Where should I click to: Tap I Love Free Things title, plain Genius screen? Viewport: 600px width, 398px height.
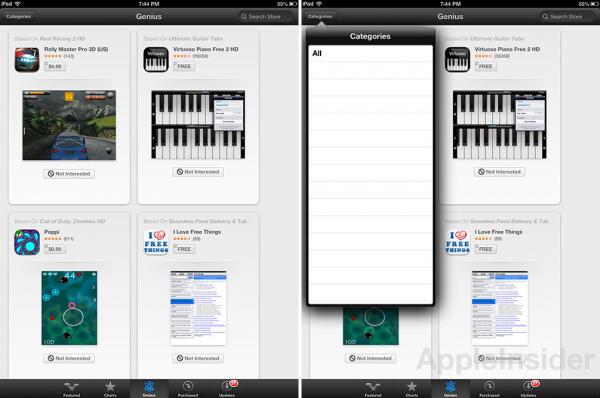coord(197,232)
